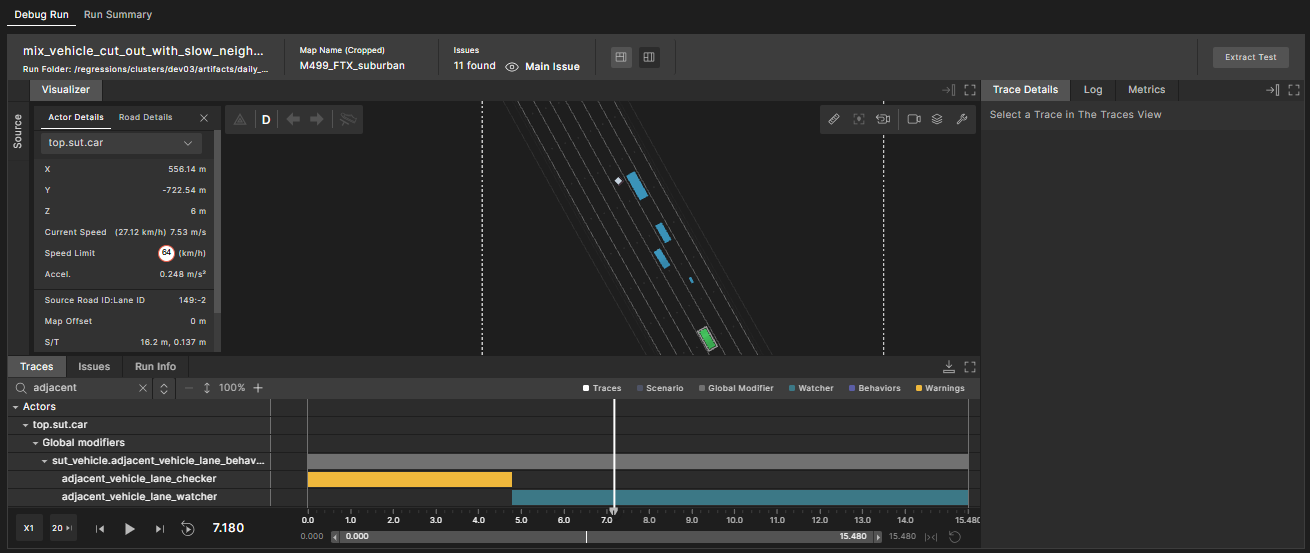Download traces using the download icon
Image resolution: width=1310 pixels, height=553 pixels.
[x=949, y=367]
